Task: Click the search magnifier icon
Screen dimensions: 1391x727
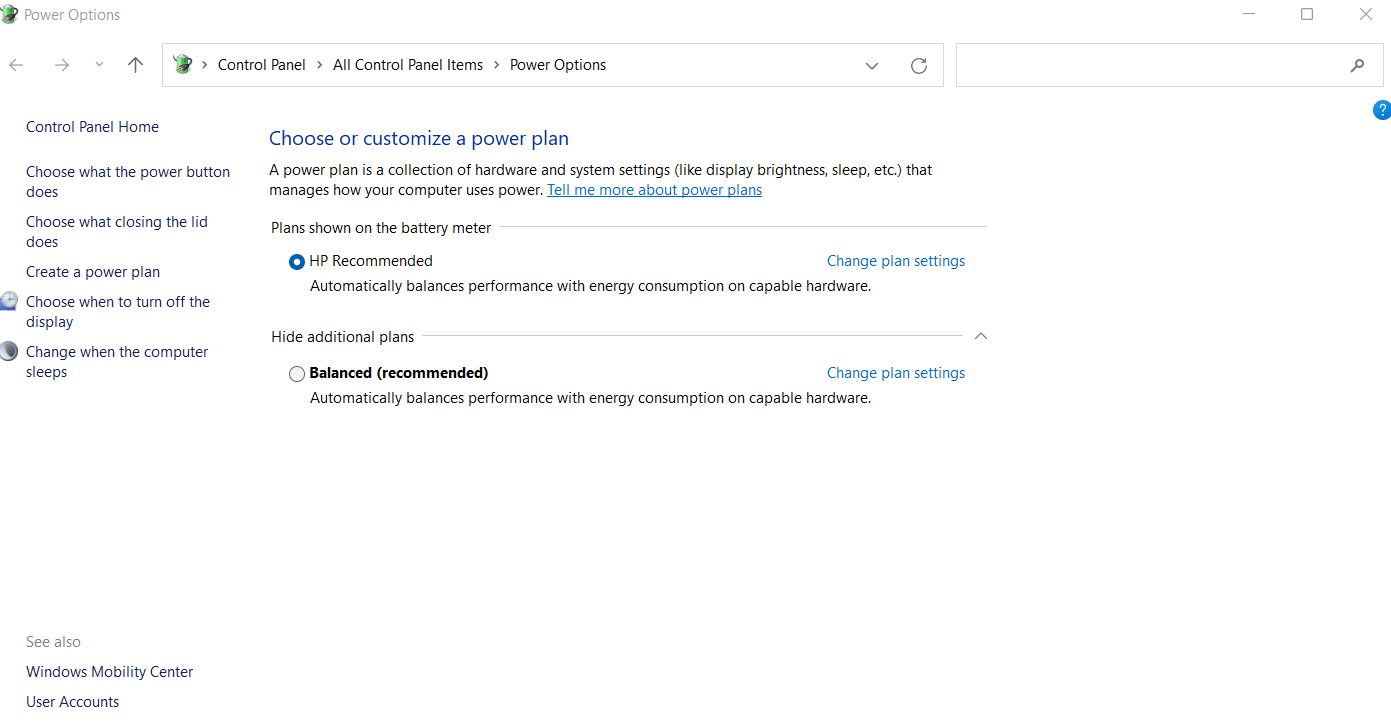Action: click(1357, 65)
